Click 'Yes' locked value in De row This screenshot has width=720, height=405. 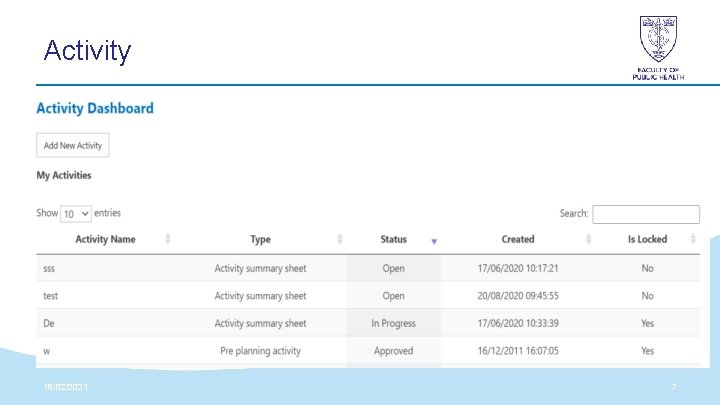[647, 323]
